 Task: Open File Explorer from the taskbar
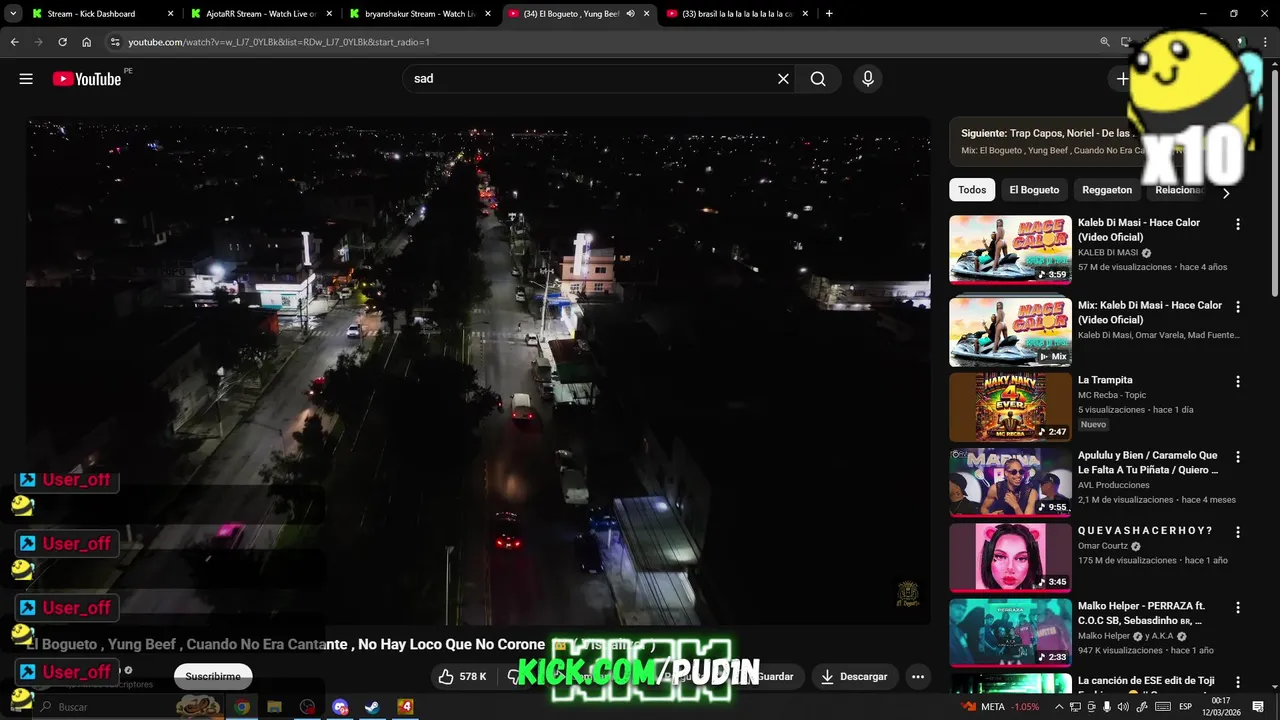pyautogui.click(x=274, y=707)
